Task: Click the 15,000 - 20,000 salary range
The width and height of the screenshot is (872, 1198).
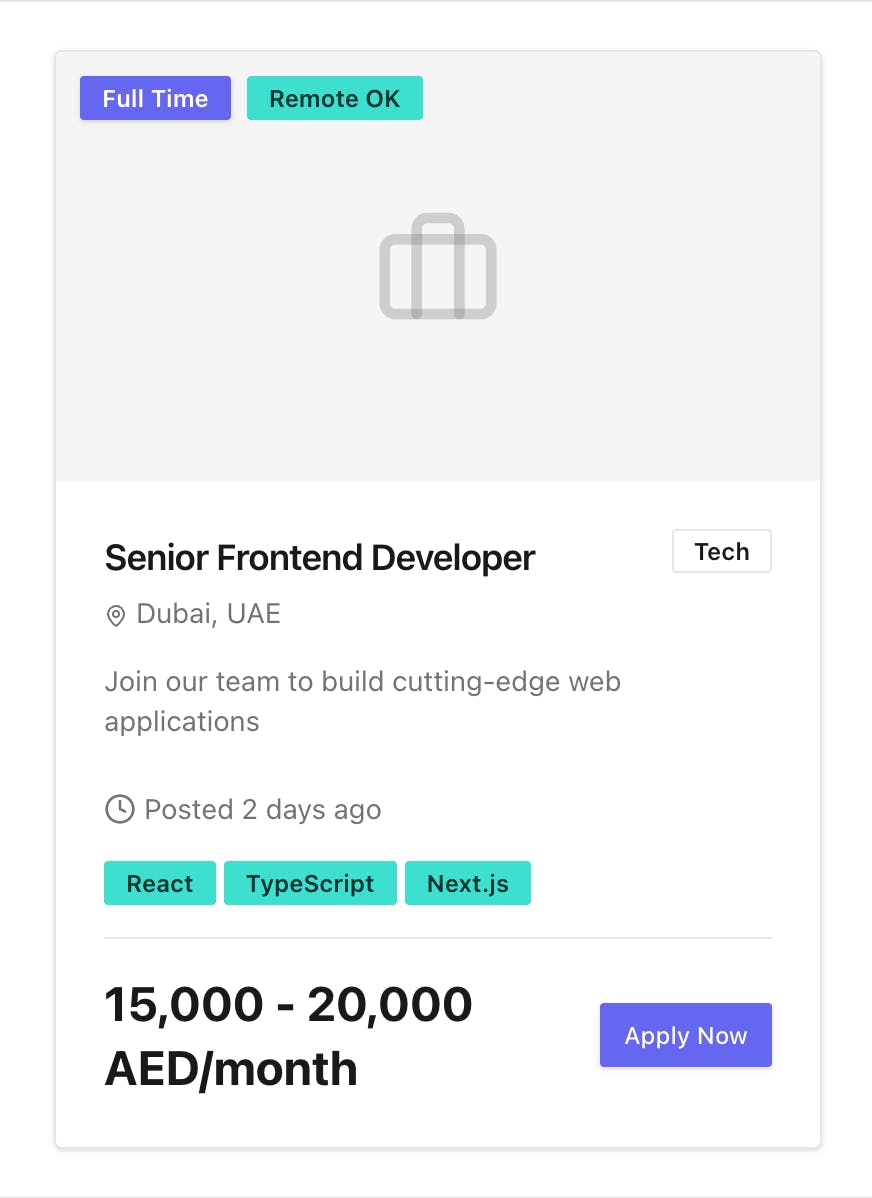Action: click(288, 1004)
